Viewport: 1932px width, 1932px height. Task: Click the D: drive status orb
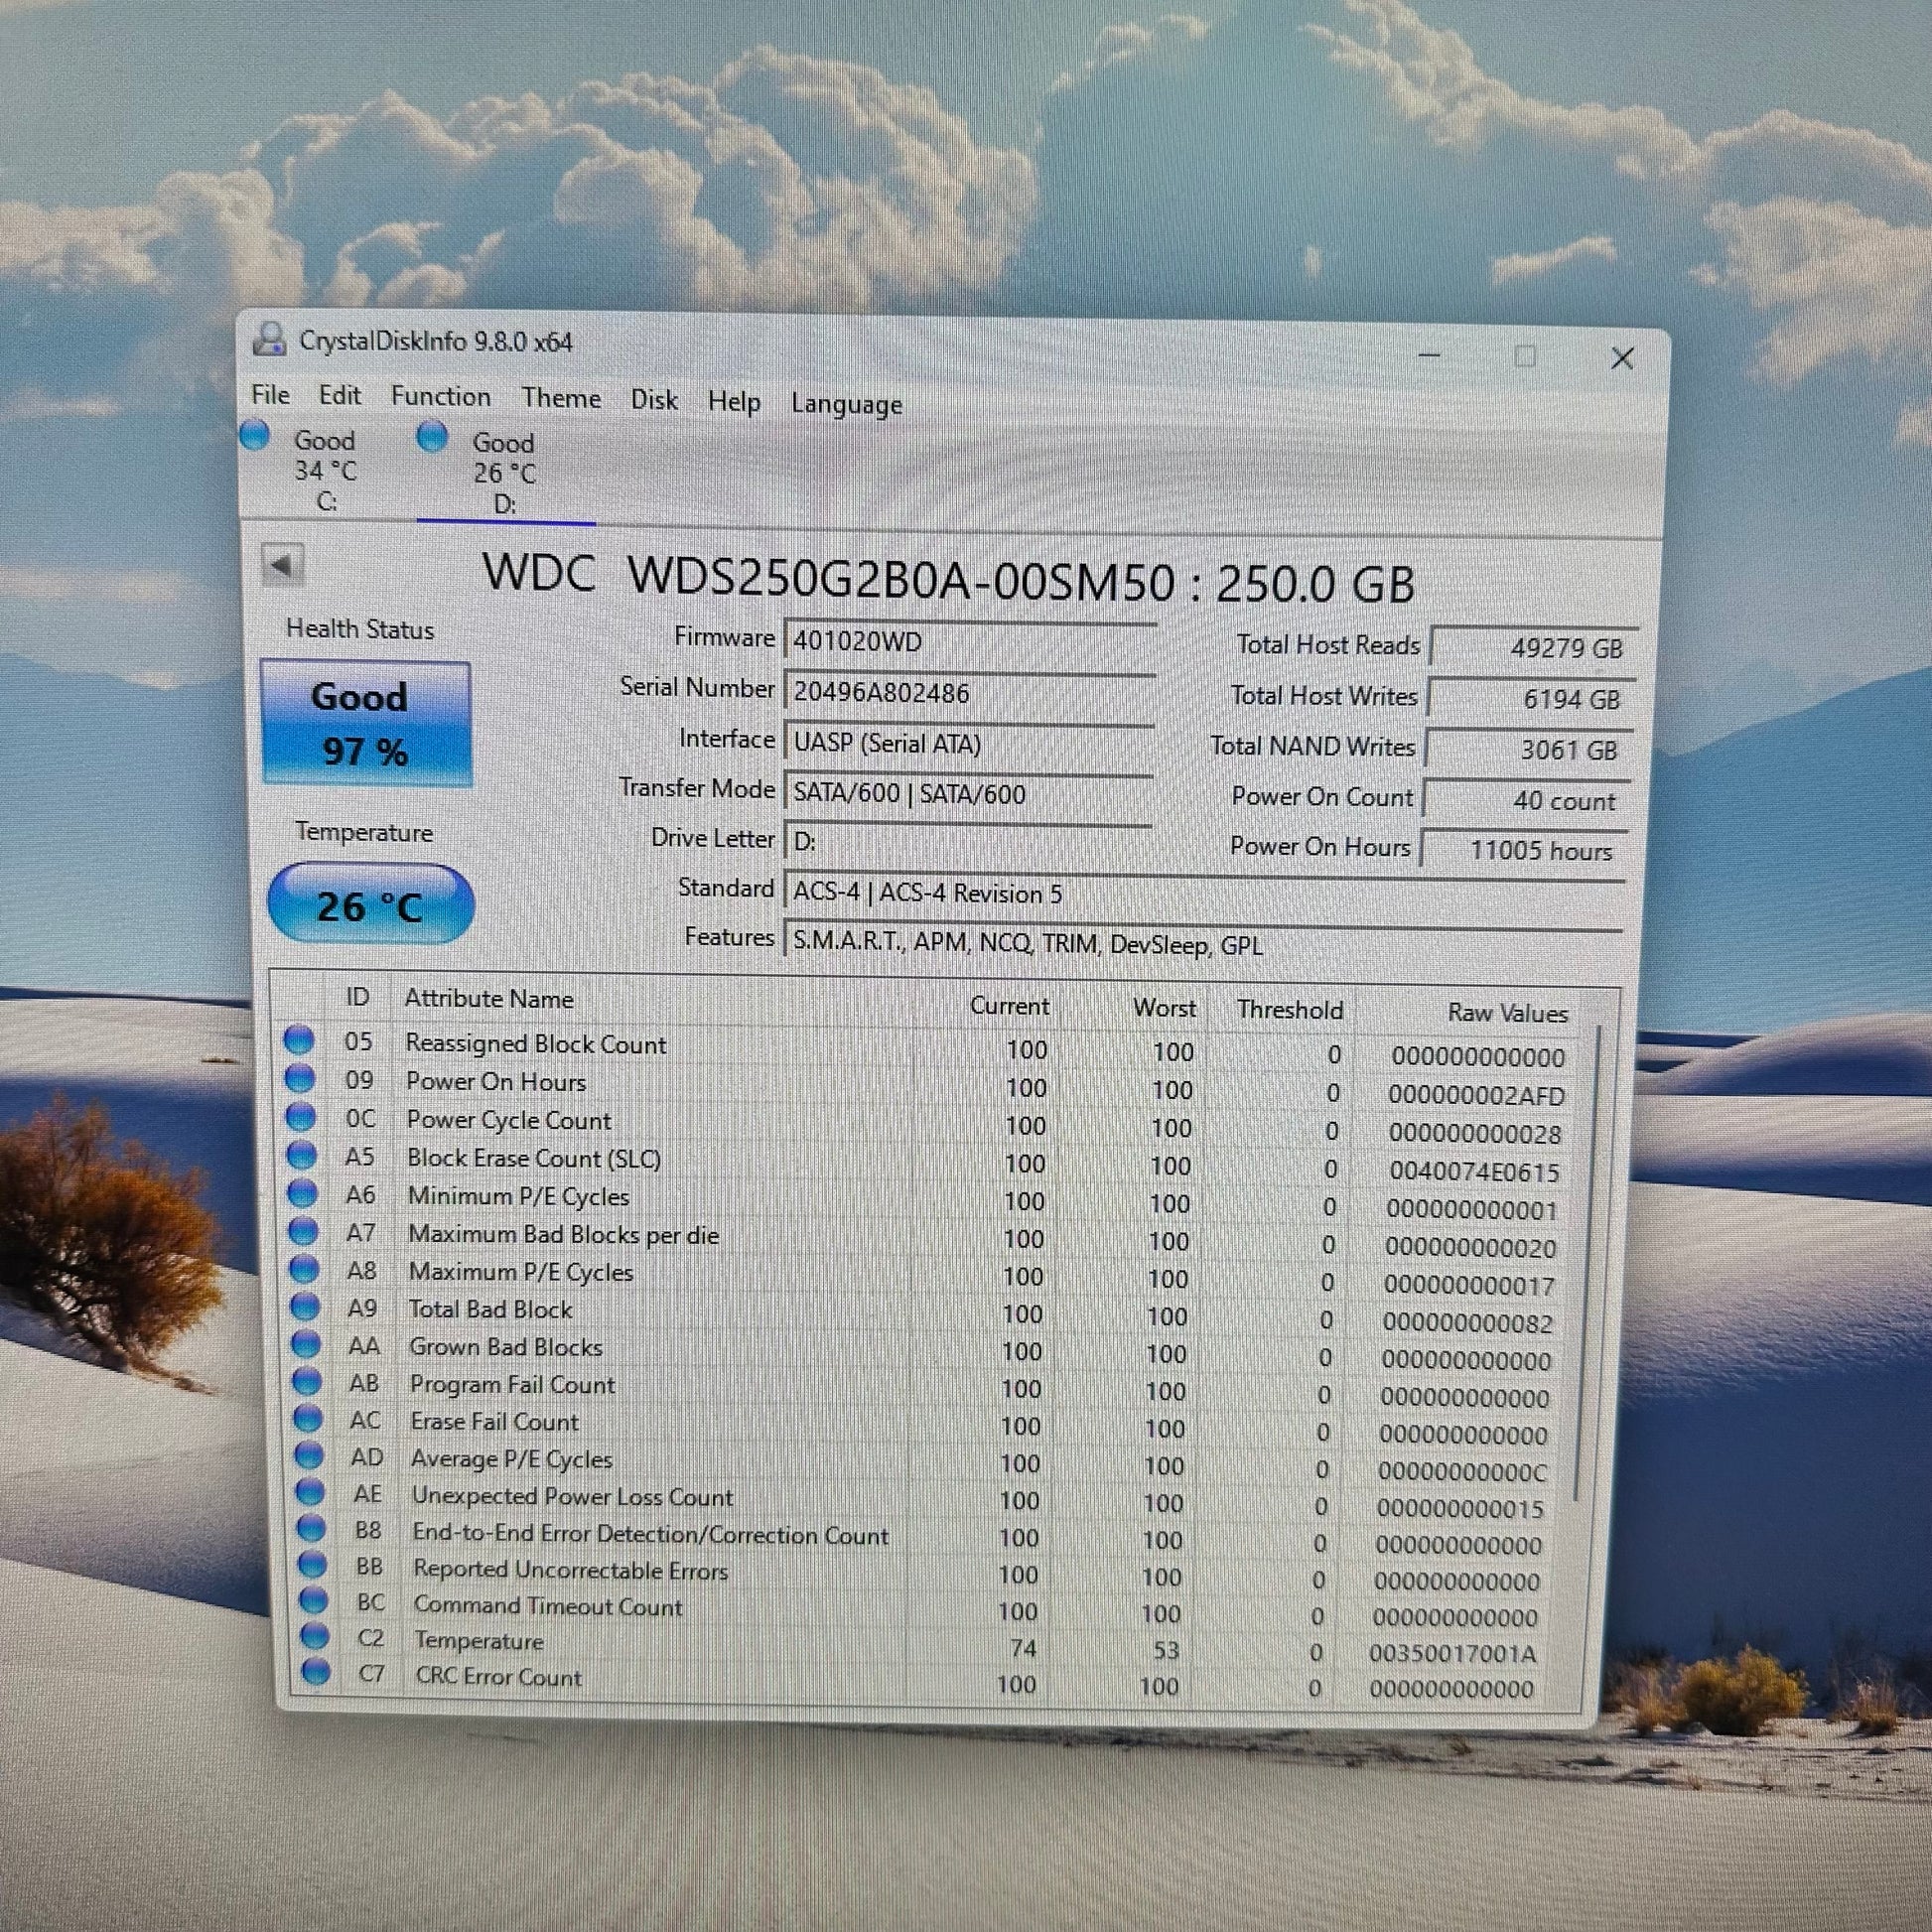click(432, 437)
